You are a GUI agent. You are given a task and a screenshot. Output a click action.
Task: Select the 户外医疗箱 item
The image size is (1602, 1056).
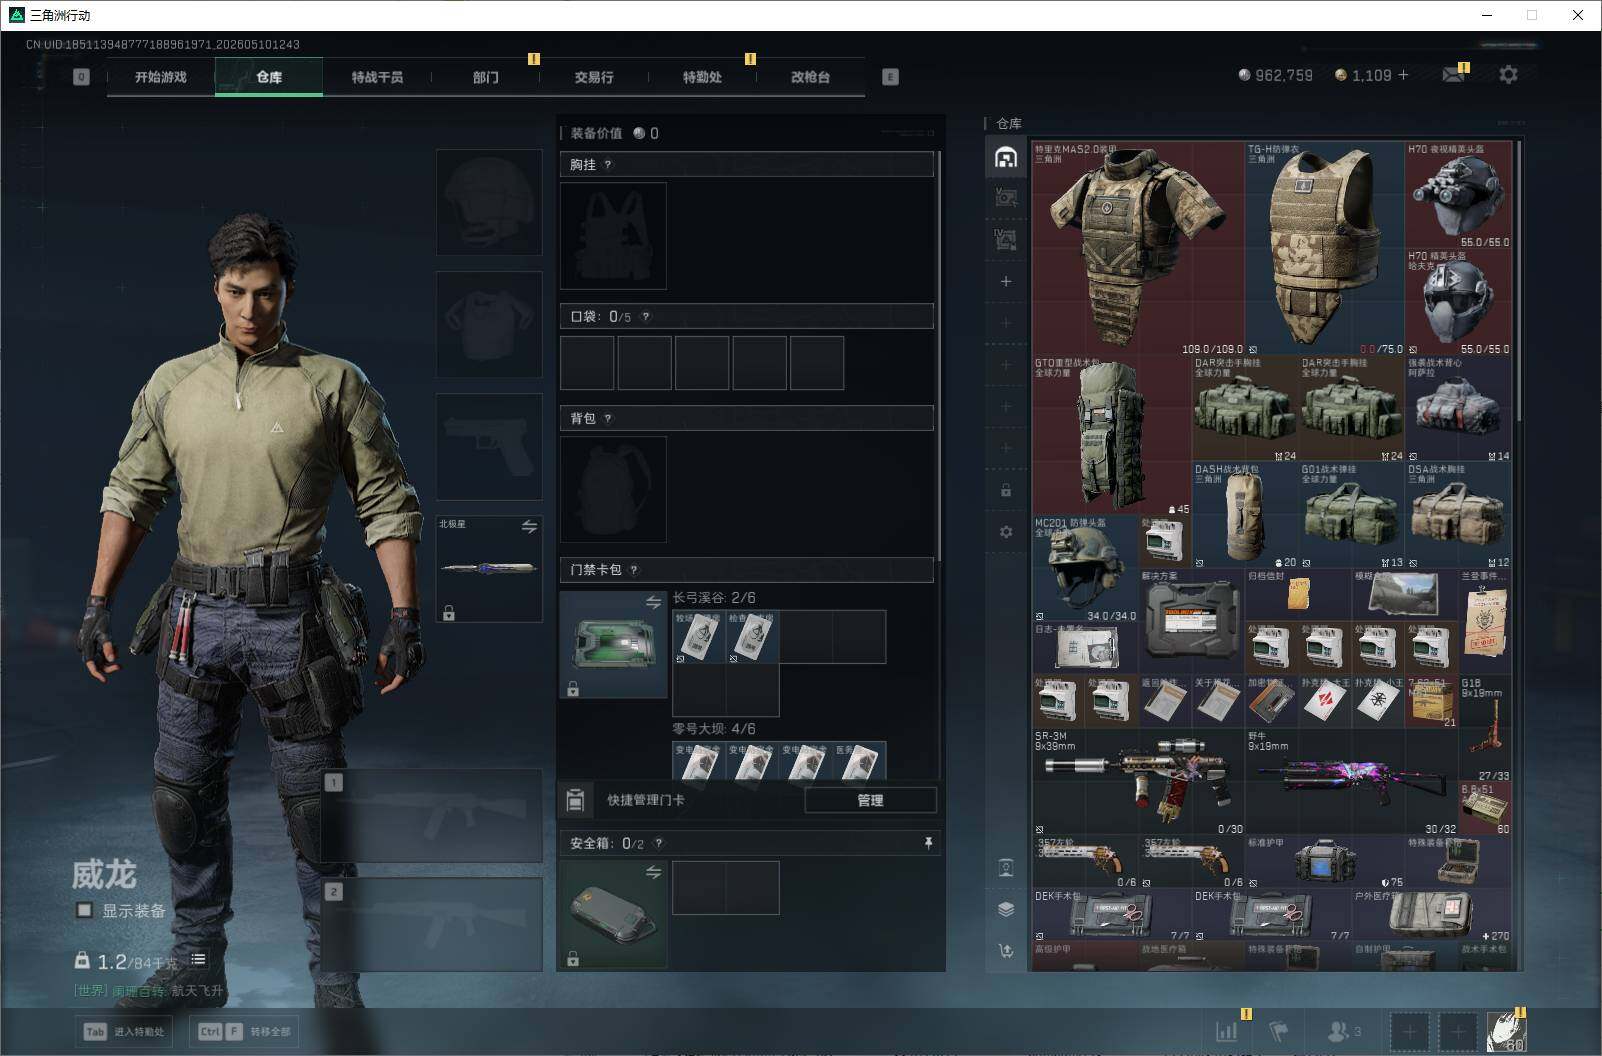click(1432, 915)
